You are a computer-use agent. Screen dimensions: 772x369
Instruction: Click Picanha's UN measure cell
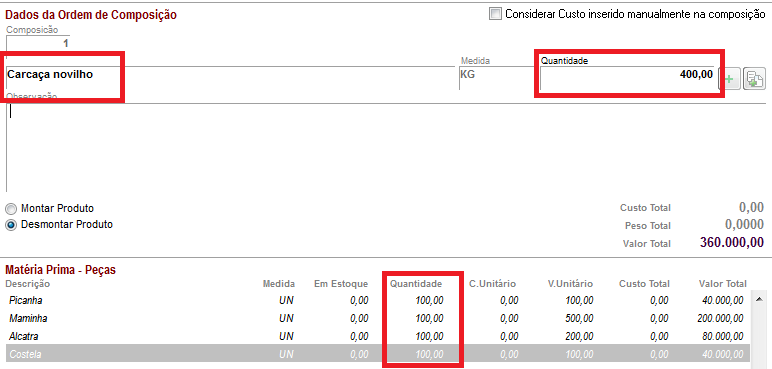point(286,301)
